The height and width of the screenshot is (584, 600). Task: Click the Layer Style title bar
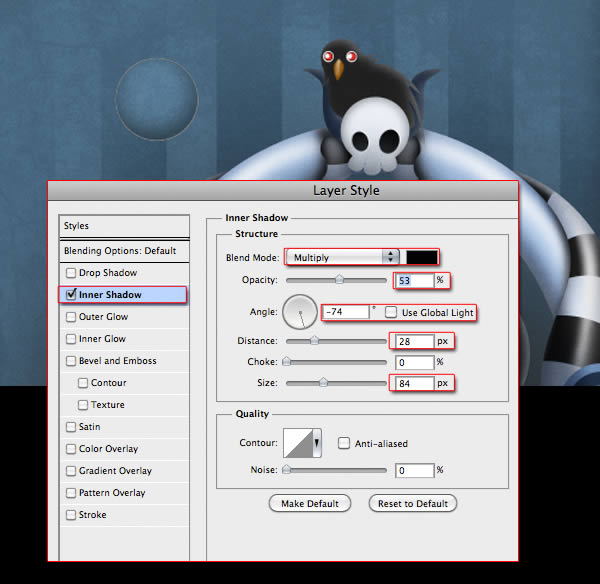[283, 190]
